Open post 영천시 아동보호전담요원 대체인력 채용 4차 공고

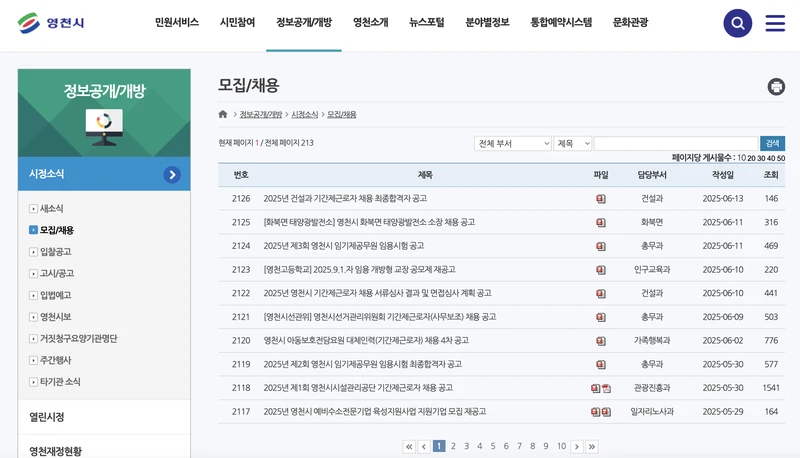pyautogui.click(x=366, y=340)
